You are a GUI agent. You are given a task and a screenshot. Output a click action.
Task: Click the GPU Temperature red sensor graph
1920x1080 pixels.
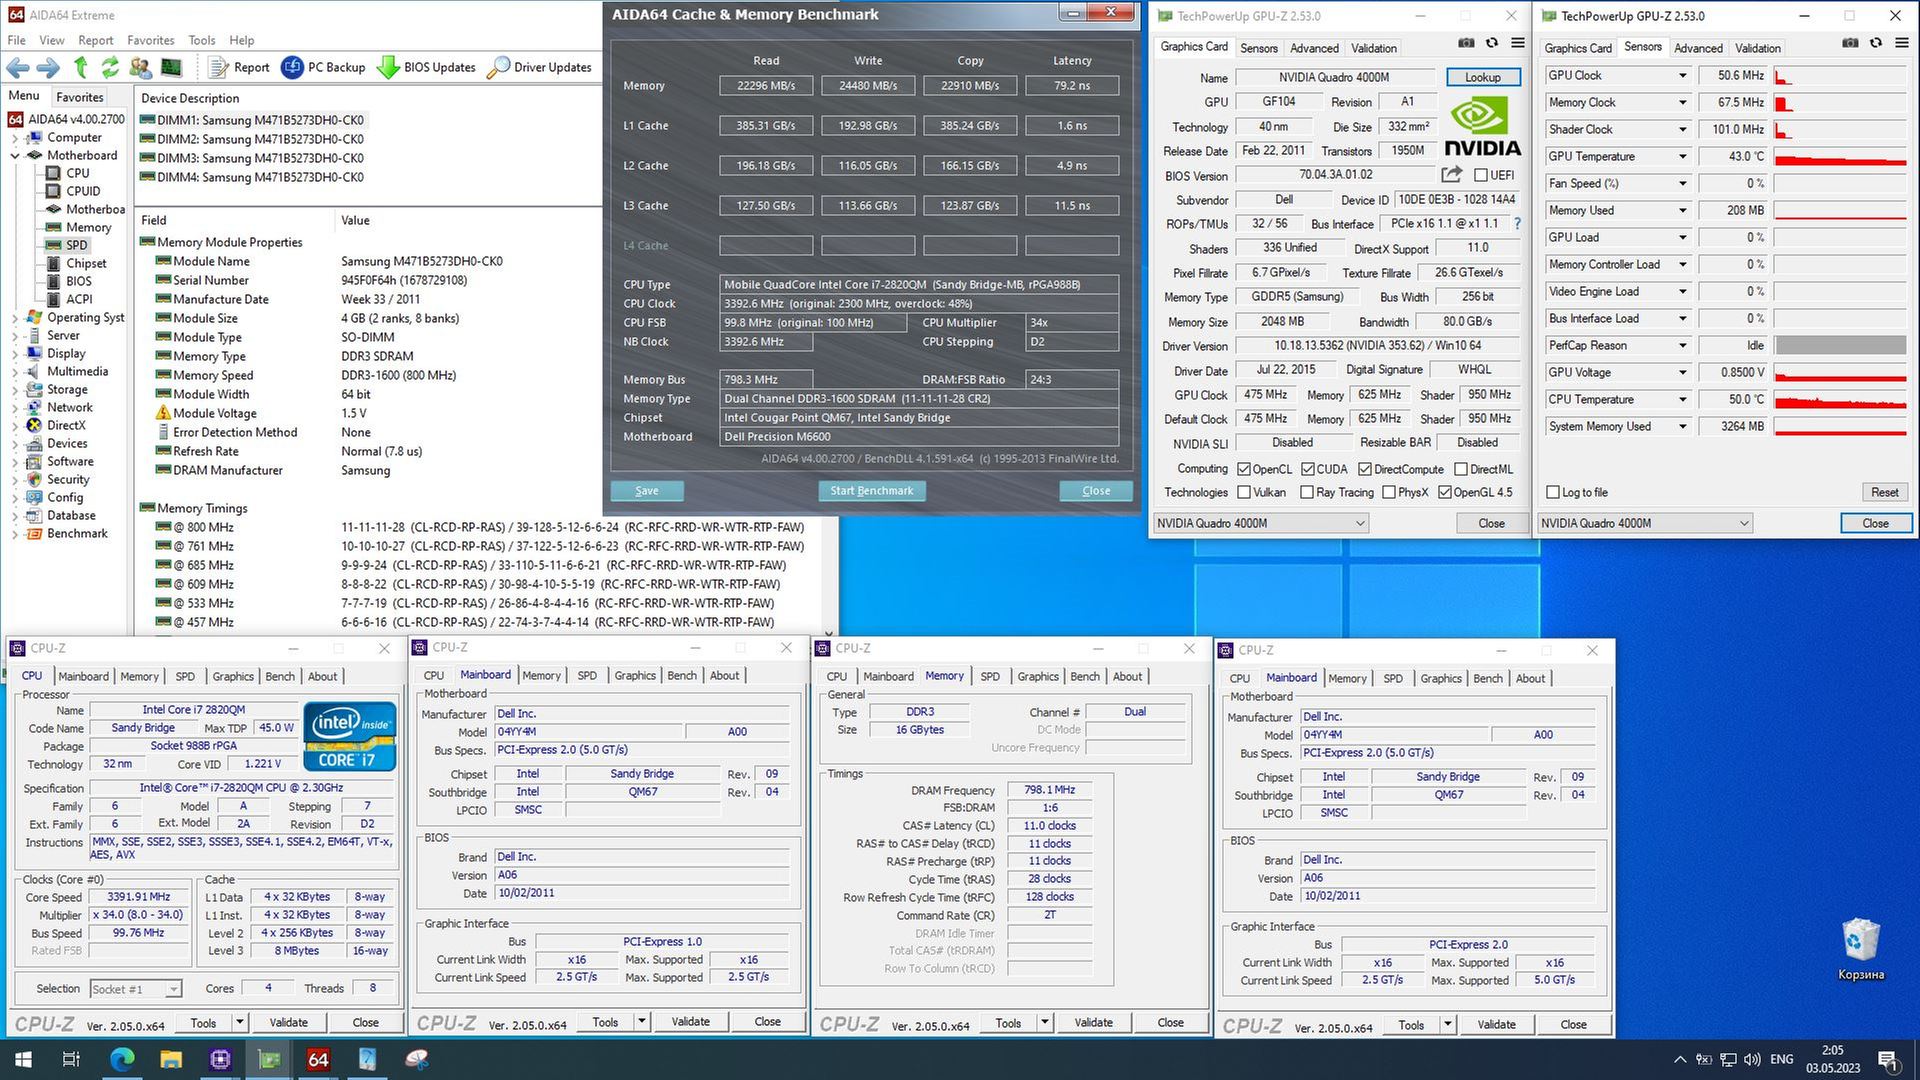[1840, 157]
